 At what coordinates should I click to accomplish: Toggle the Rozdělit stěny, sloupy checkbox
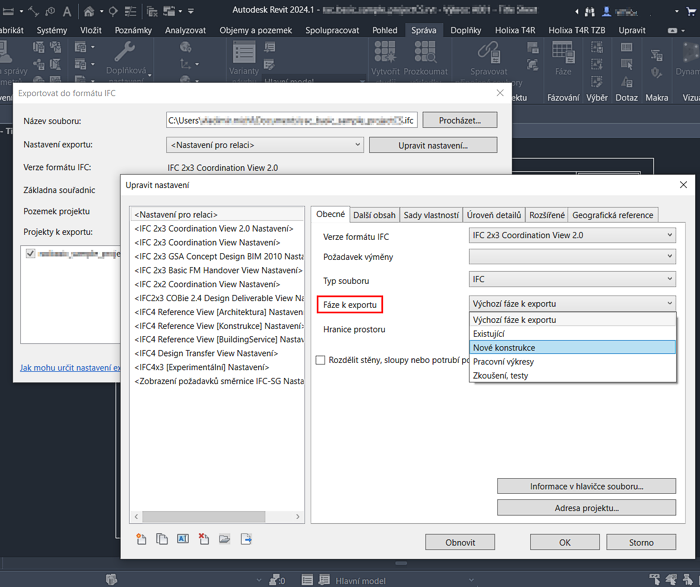[x=321, y=360]
